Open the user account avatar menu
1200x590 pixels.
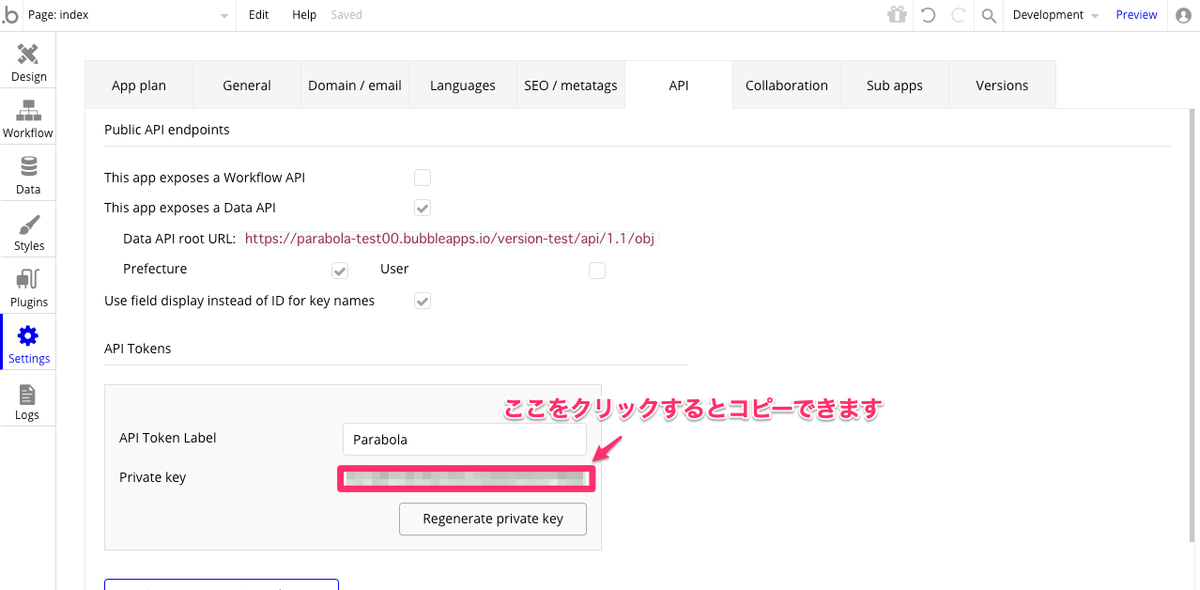[1183, 15]
